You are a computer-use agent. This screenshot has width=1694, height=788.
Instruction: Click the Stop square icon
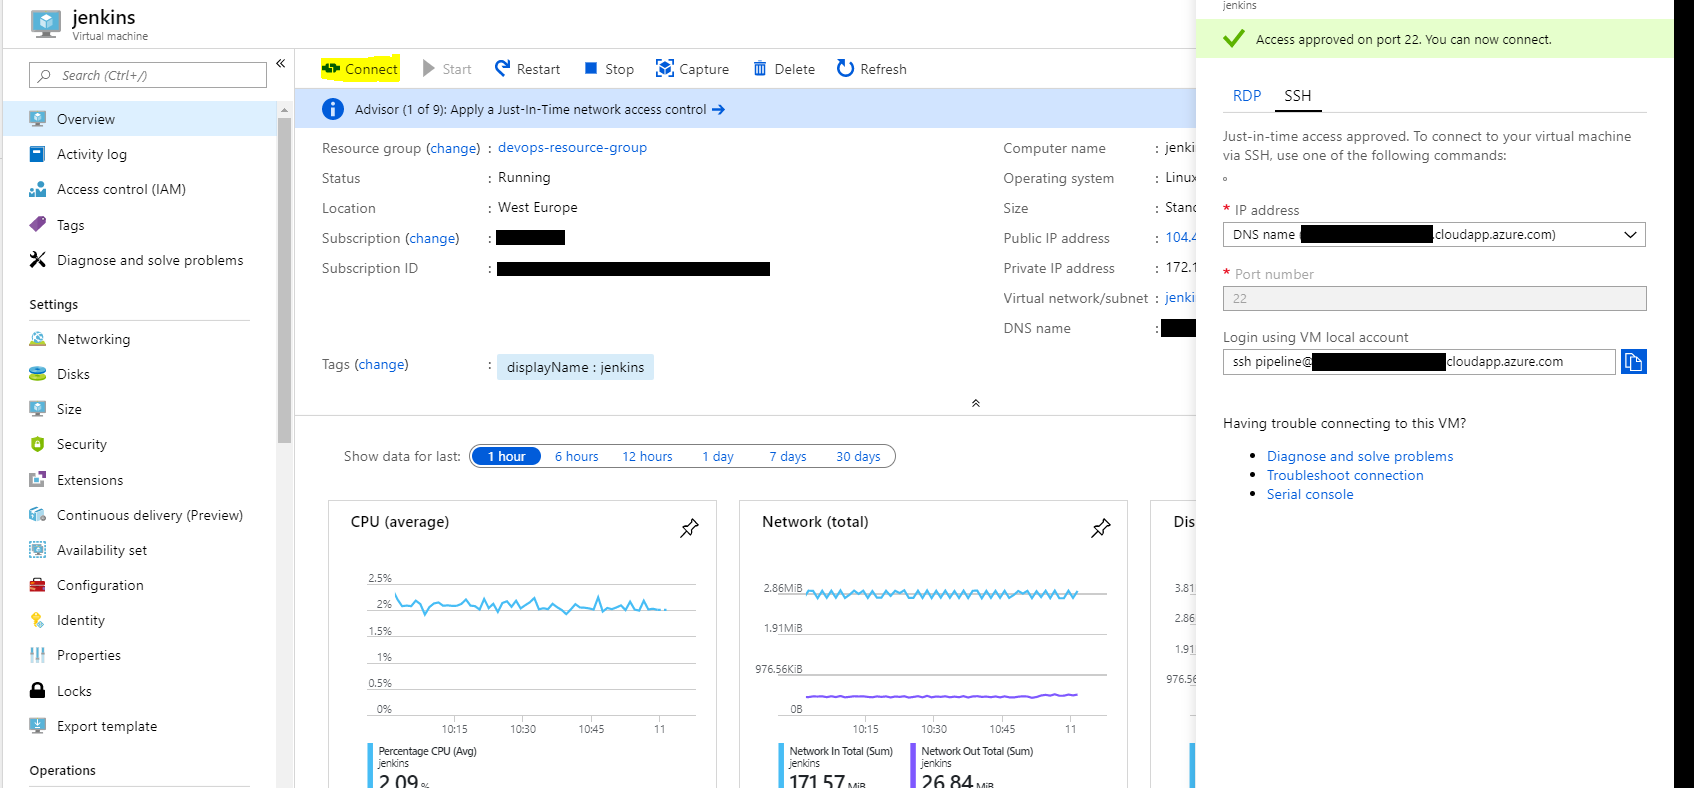coord(591,68)
